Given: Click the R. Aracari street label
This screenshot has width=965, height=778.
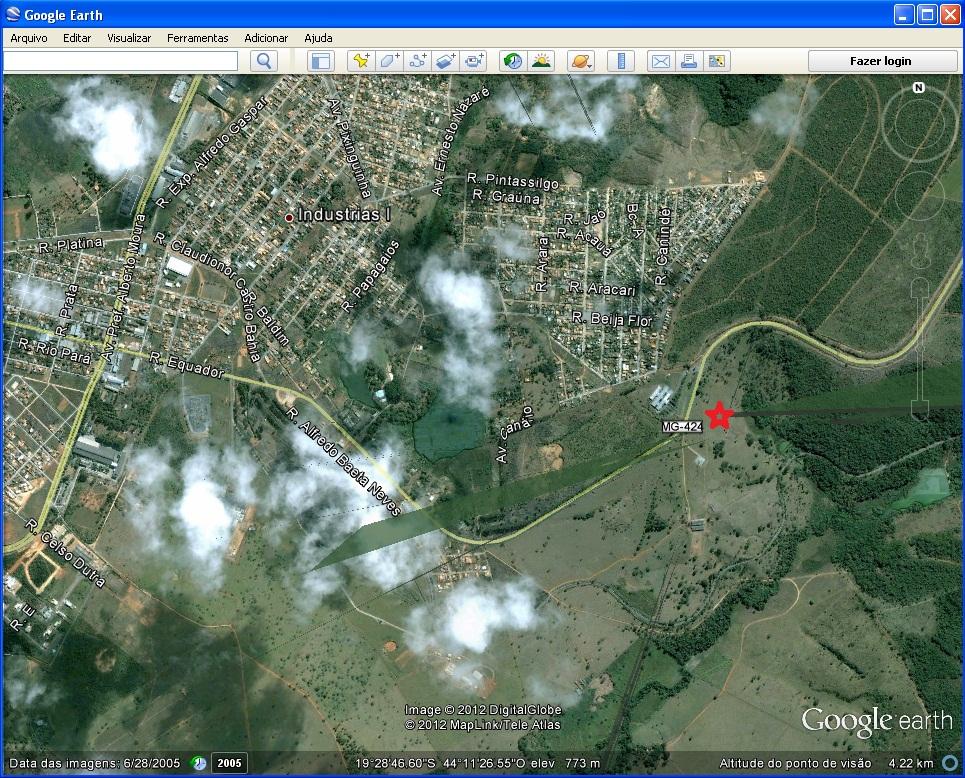Looking at the screenshot, I should pyautogui.click(x=603, y=288).
